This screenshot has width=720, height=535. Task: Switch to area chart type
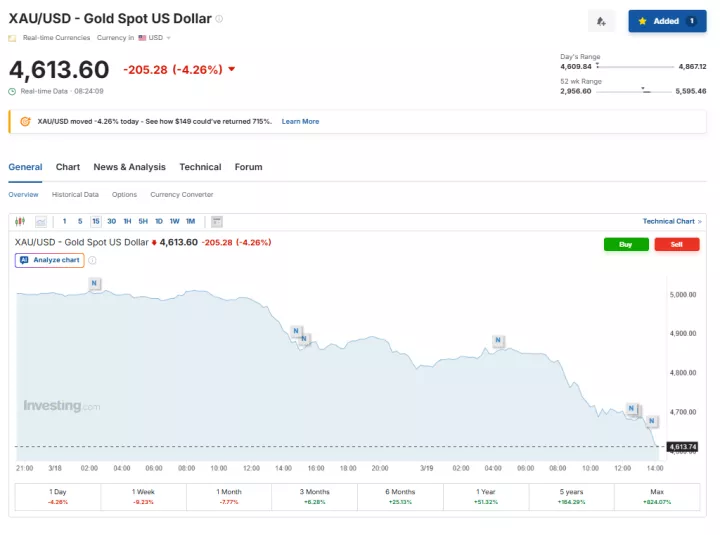click(41, 221)
